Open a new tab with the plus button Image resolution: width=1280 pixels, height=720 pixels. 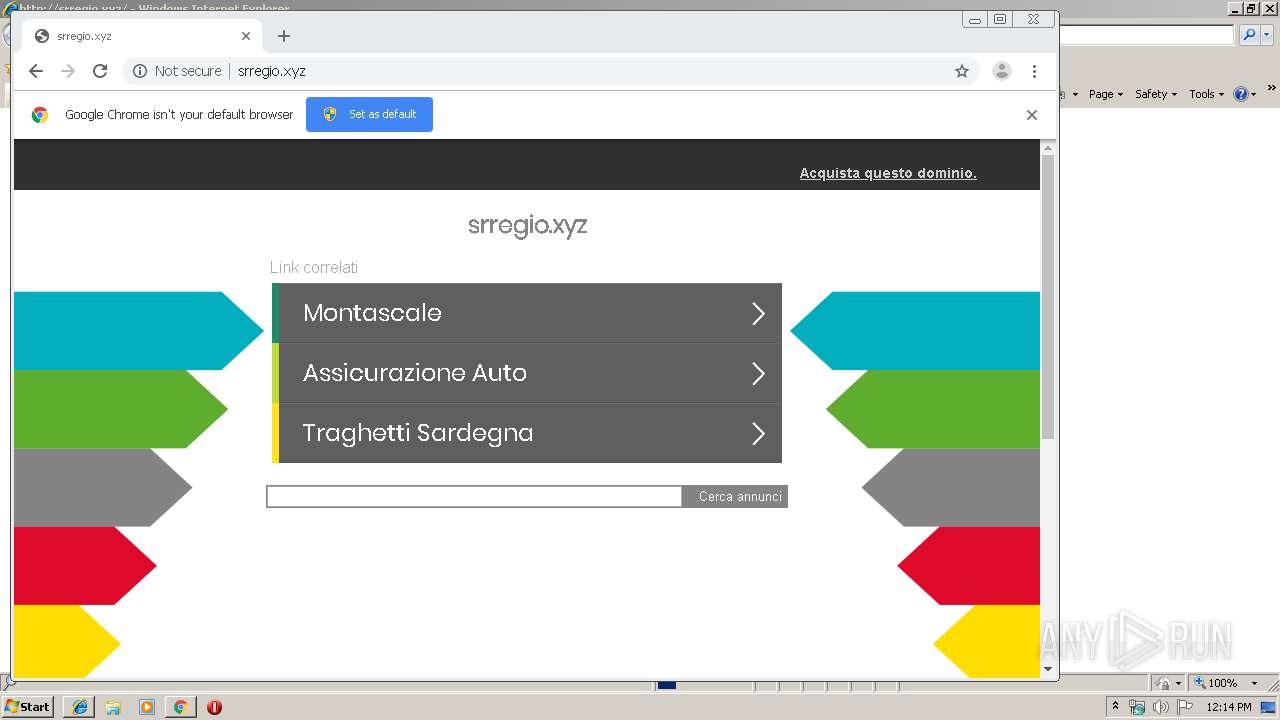click(284, 36)
